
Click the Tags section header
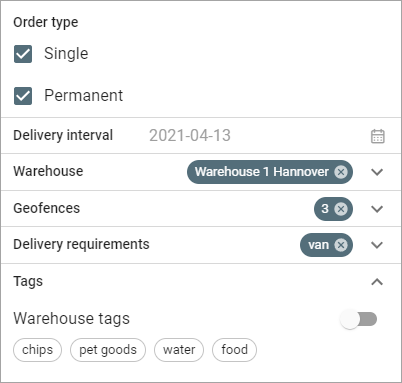tap(28, 282)
